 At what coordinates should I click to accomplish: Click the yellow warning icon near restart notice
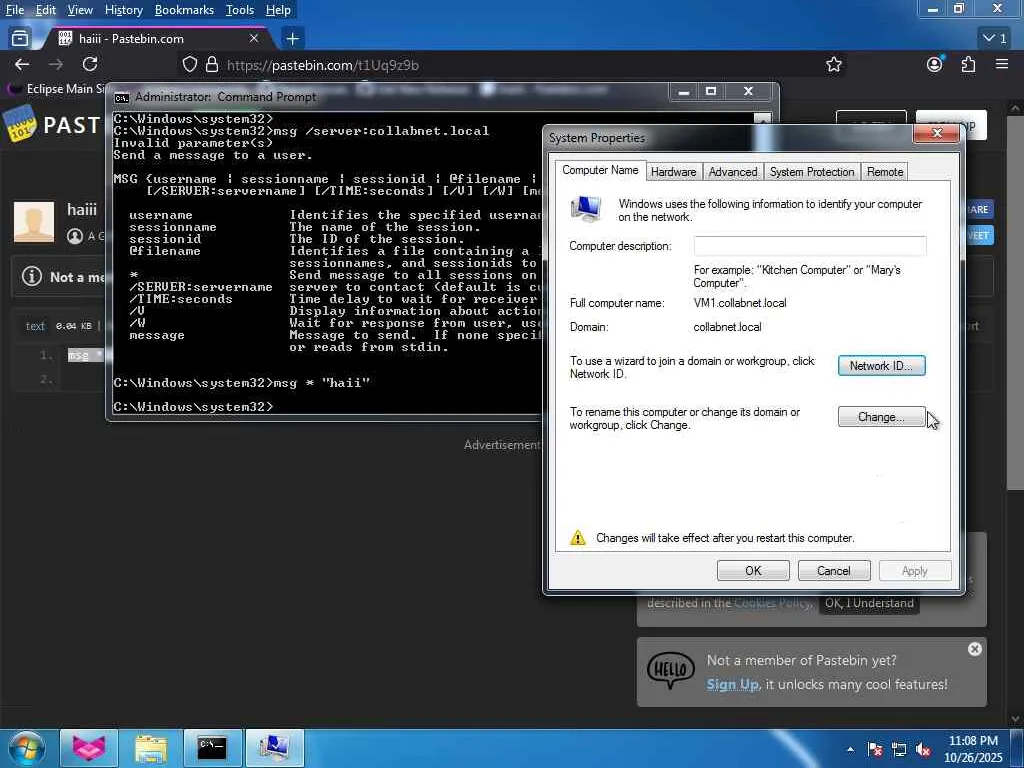(578, 537)
